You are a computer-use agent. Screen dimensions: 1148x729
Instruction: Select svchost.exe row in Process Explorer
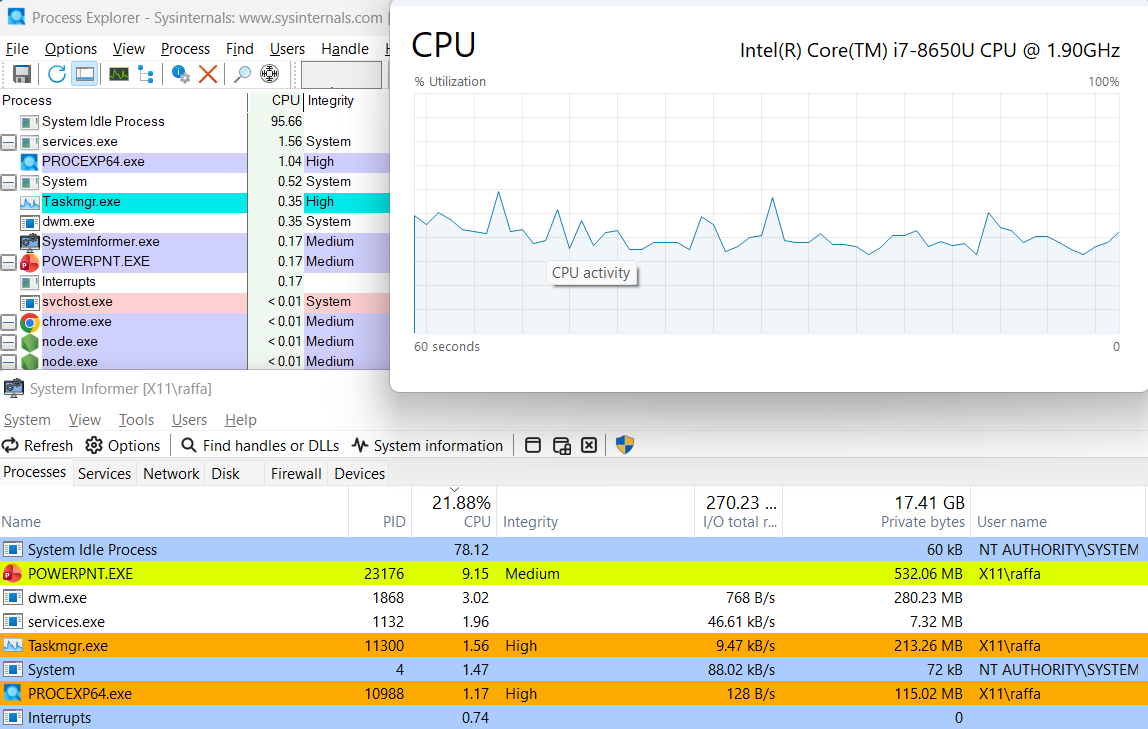coord(195,302)
